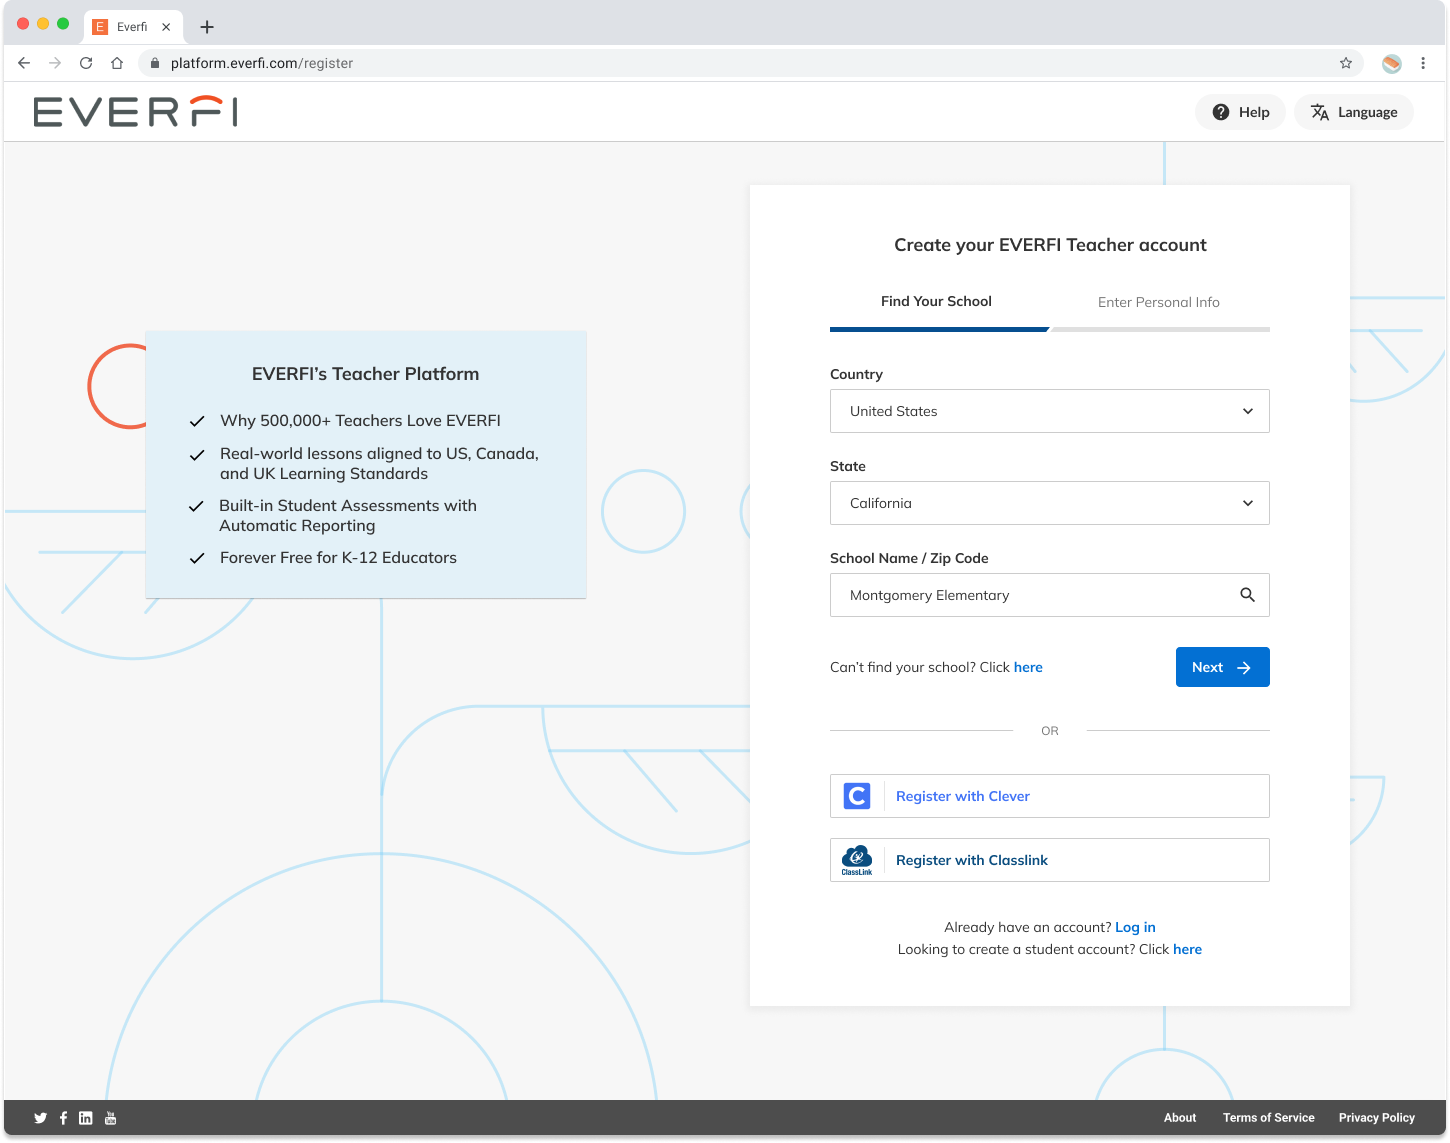Click 'Why 500,000+ Teachers Love EVERFI' text
The width and height of the screenshot is (1450, 1143).
coord(360,421)
